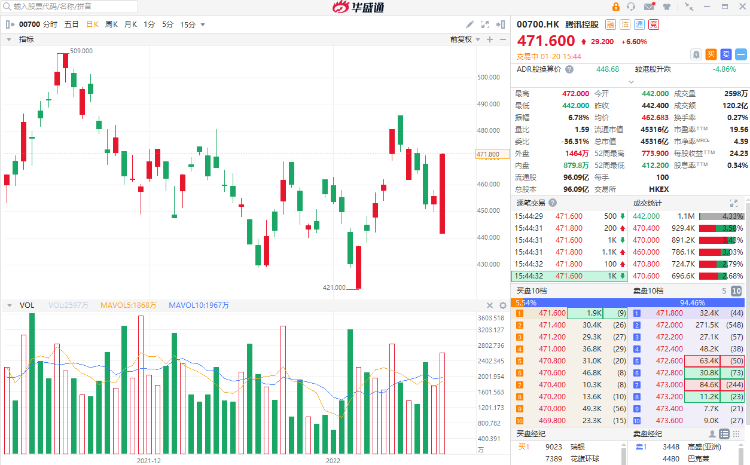Select the 日K daily candlestick tab
Image resolution: width=750 pixels, height=465 pixels.
click(92, 24)
